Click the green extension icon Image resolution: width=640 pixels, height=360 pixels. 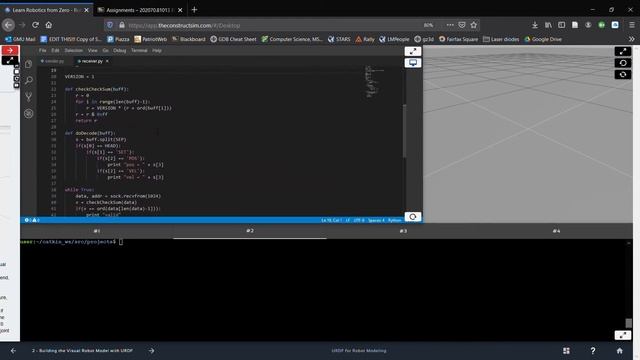(x=602, y=25)
